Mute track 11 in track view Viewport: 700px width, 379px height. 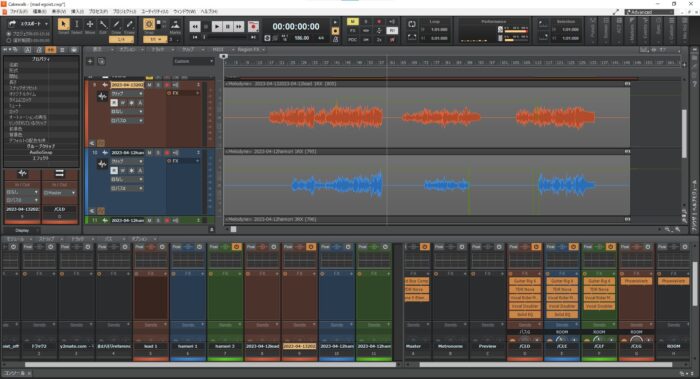(x=150, y=220)
